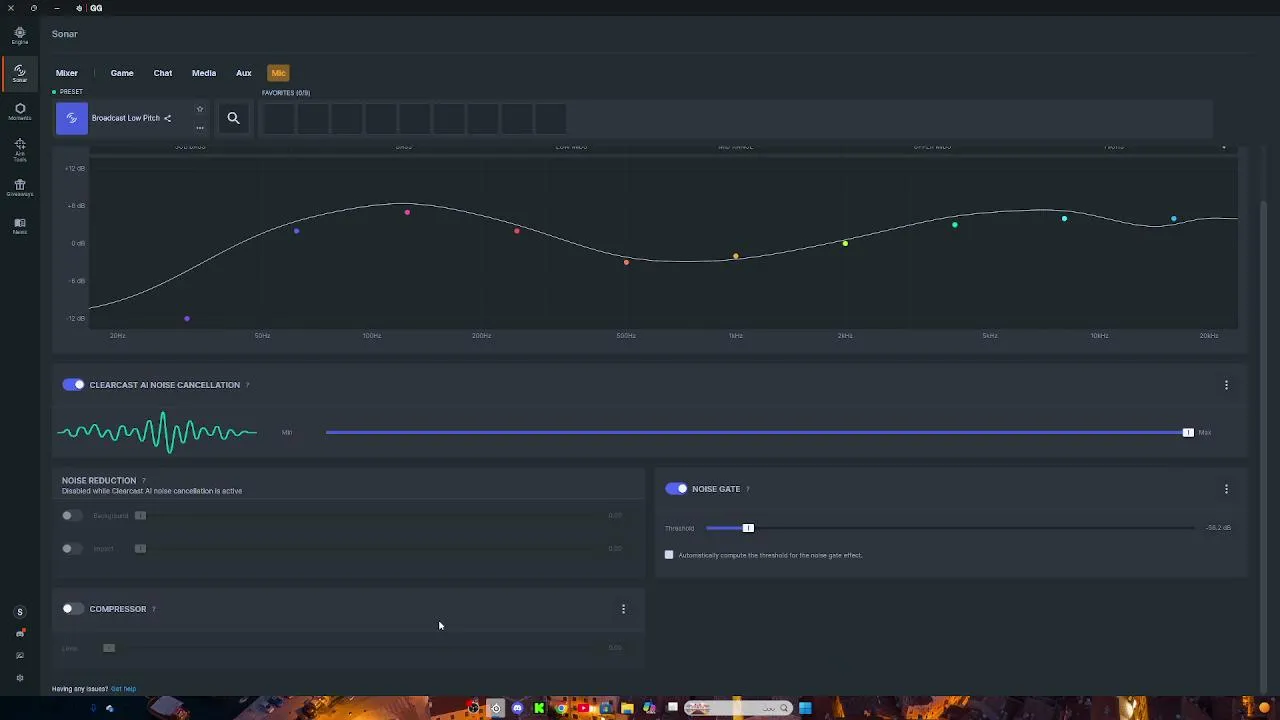Select the purple EQ band point
The width and height of the screenshot is (1280, 720).
(187, 319)
